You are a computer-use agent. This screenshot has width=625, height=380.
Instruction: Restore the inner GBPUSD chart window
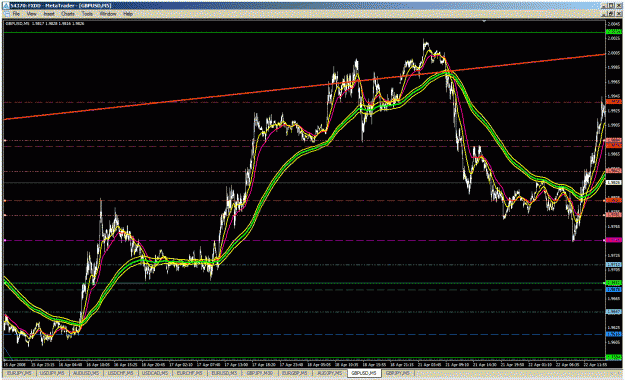[612, 14]
